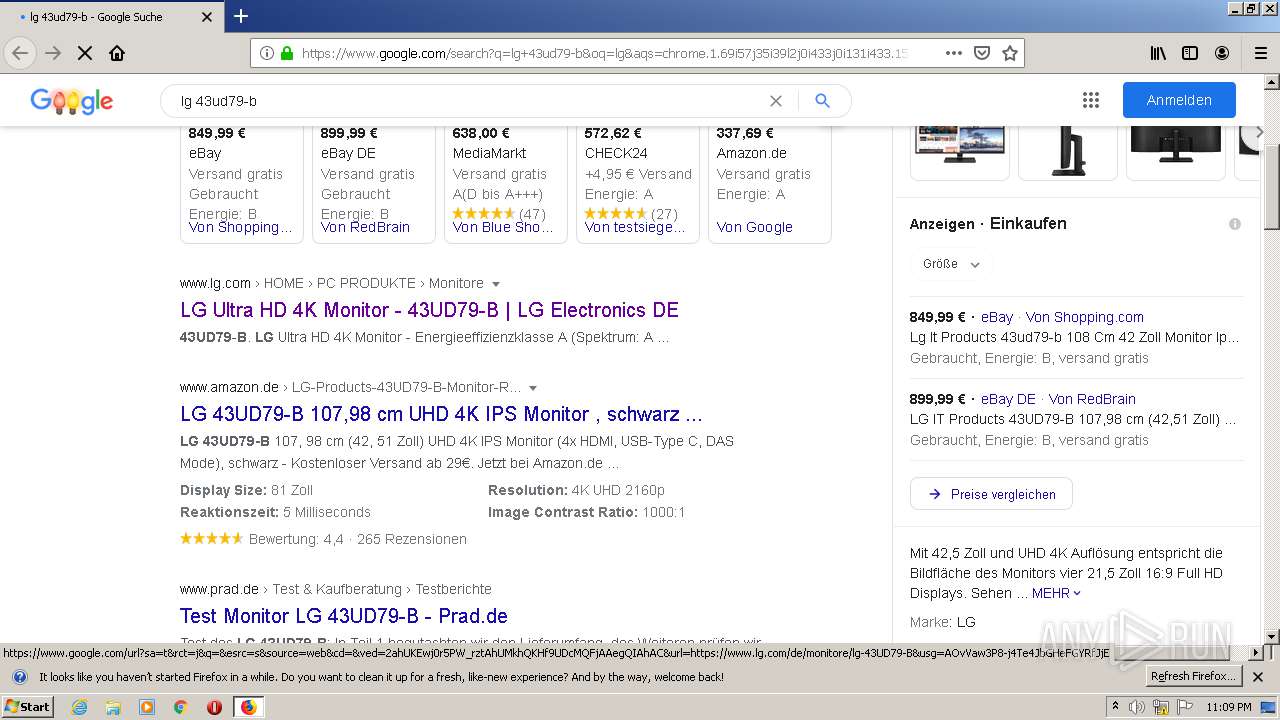Open Windows Explorer from the taskbar
1280x720 pixels.
pyautogui.click(x=113, y=707)
